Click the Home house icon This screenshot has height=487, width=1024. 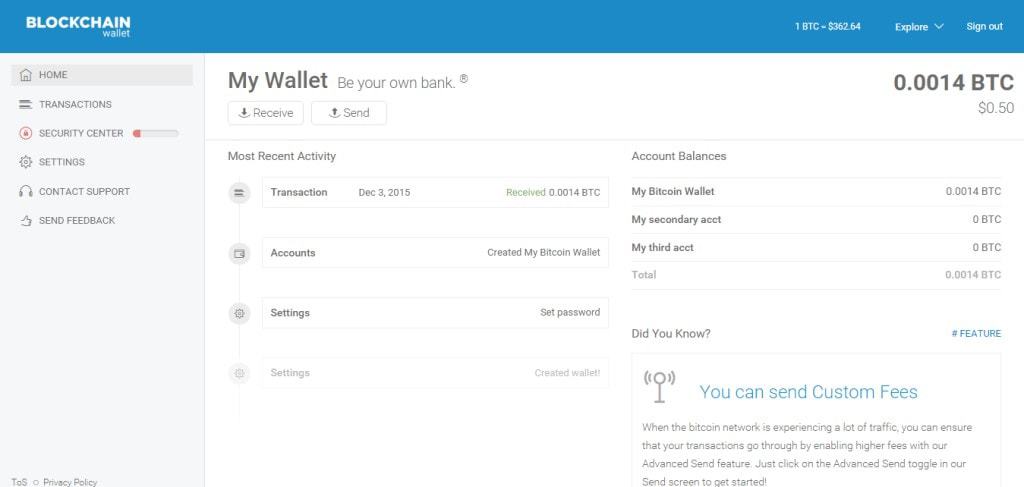pos(25,75)
